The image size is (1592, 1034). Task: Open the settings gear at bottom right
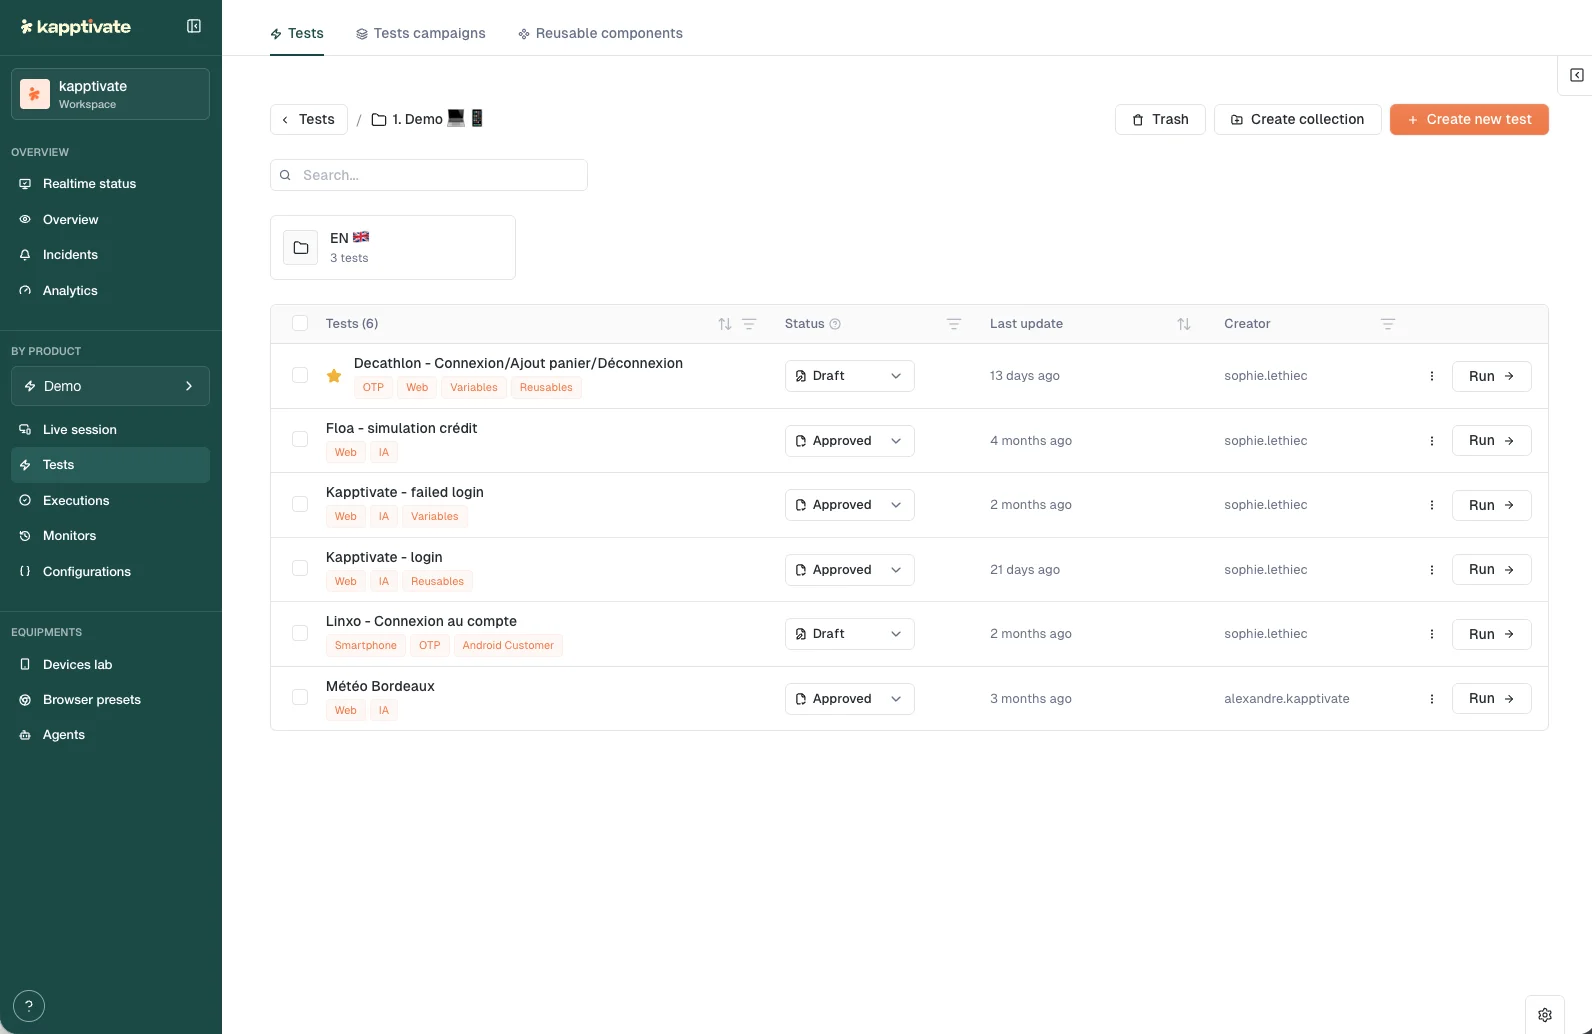tap(1545, 1014)
